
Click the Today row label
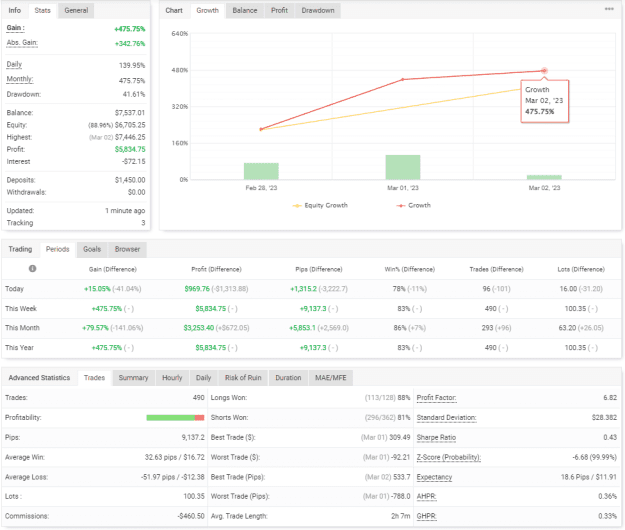tap(14, 289)
